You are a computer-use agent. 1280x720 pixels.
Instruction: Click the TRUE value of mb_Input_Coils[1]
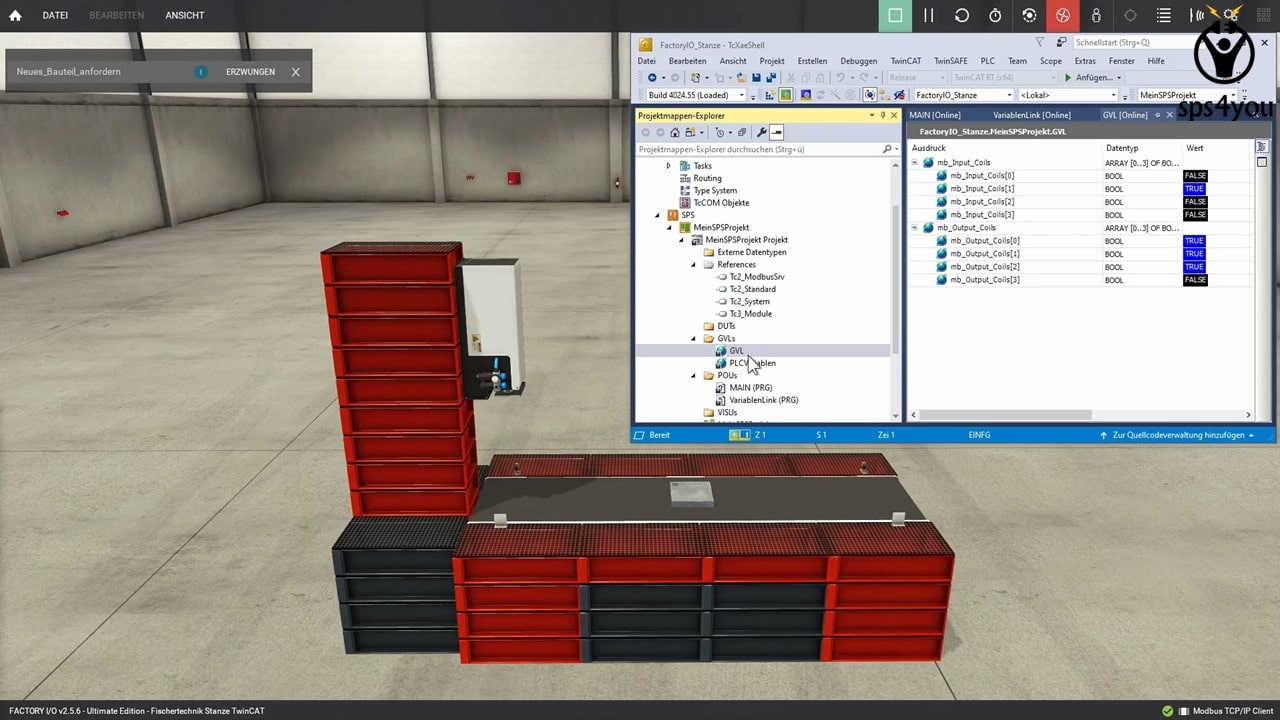[x=1194, y=189]
